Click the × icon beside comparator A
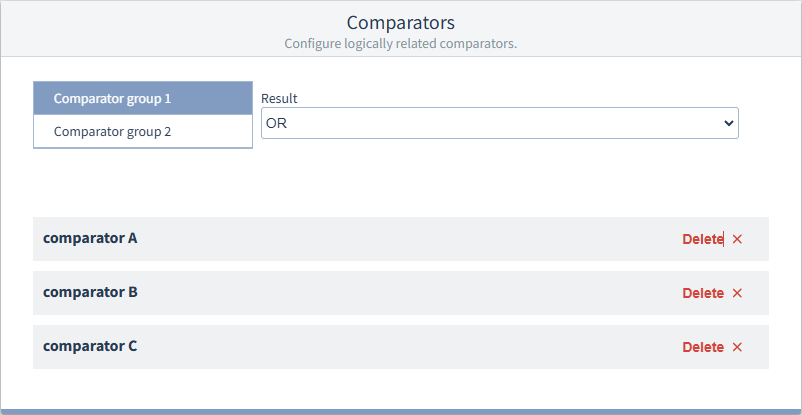Image resolution: width=802 pixels, height=415 pixels. [737, 239]
